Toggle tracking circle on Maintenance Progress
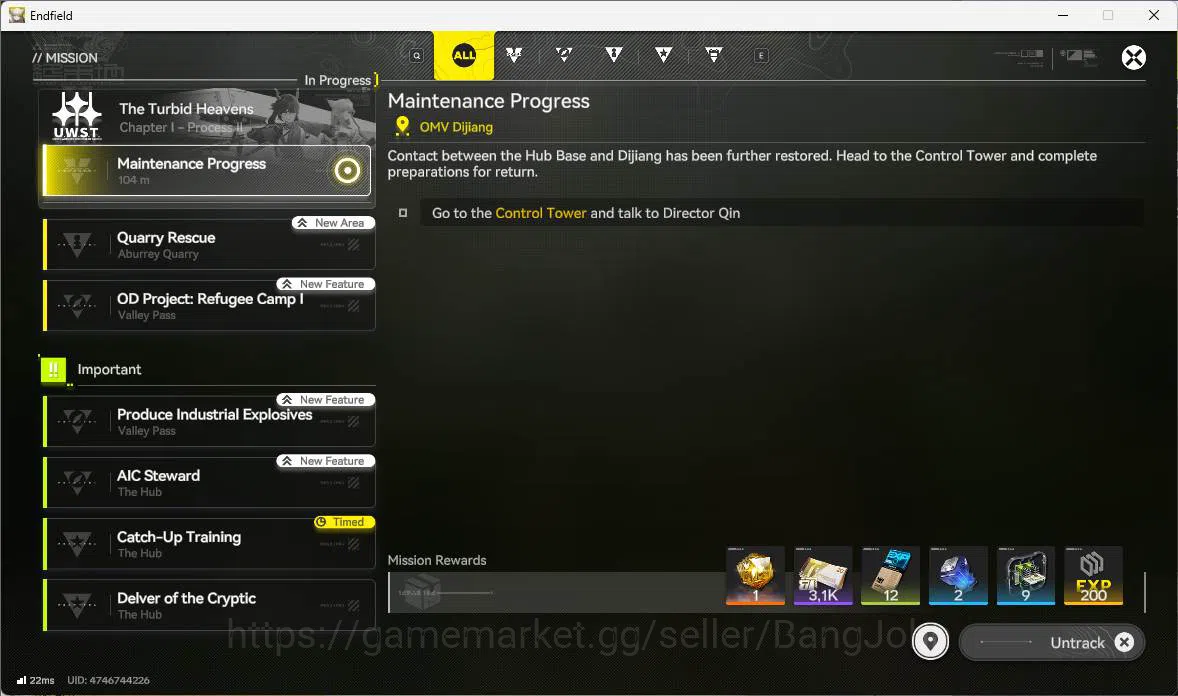1178x696 pixels. pos(347,171)
